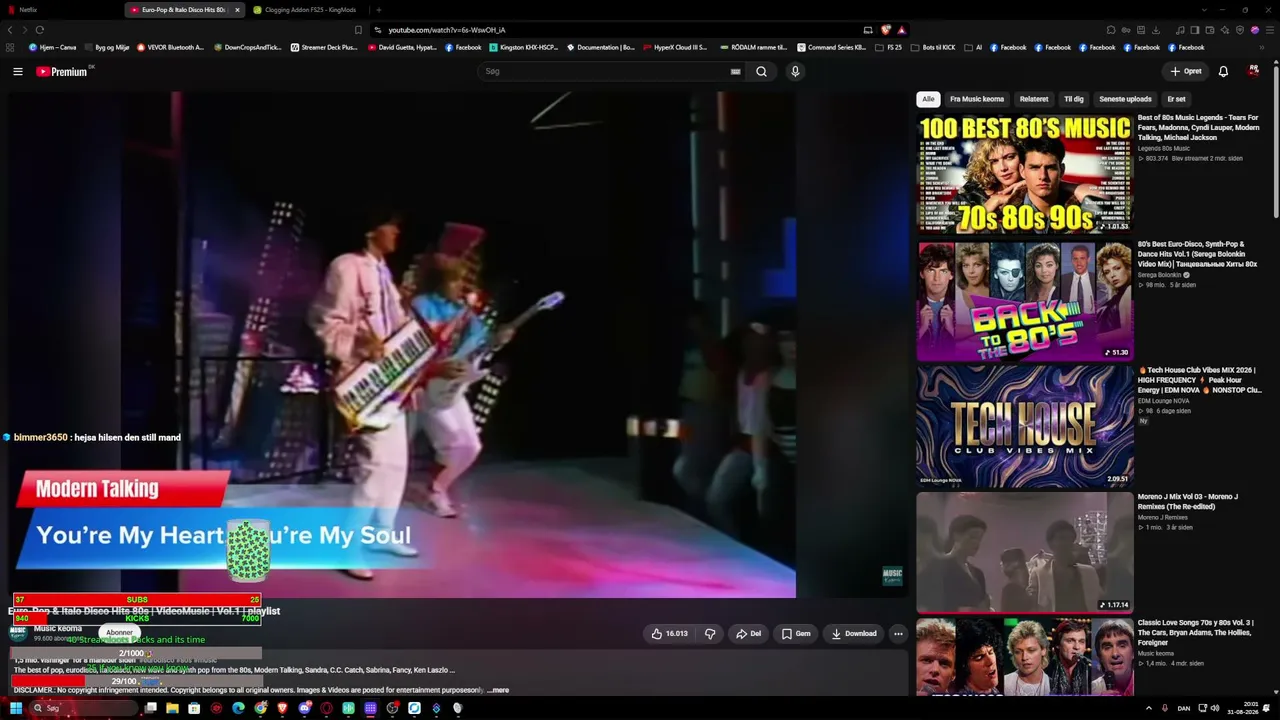1280x720 pixels.
Task: Open 'Back to the 80's' video thumbnail
Action: 1025,300
